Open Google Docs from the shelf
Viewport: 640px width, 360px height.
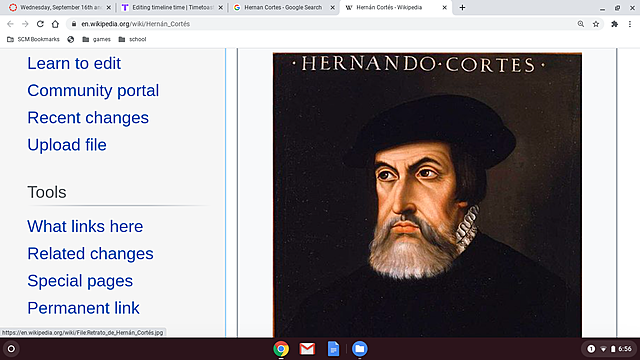[x=333, y=349]
